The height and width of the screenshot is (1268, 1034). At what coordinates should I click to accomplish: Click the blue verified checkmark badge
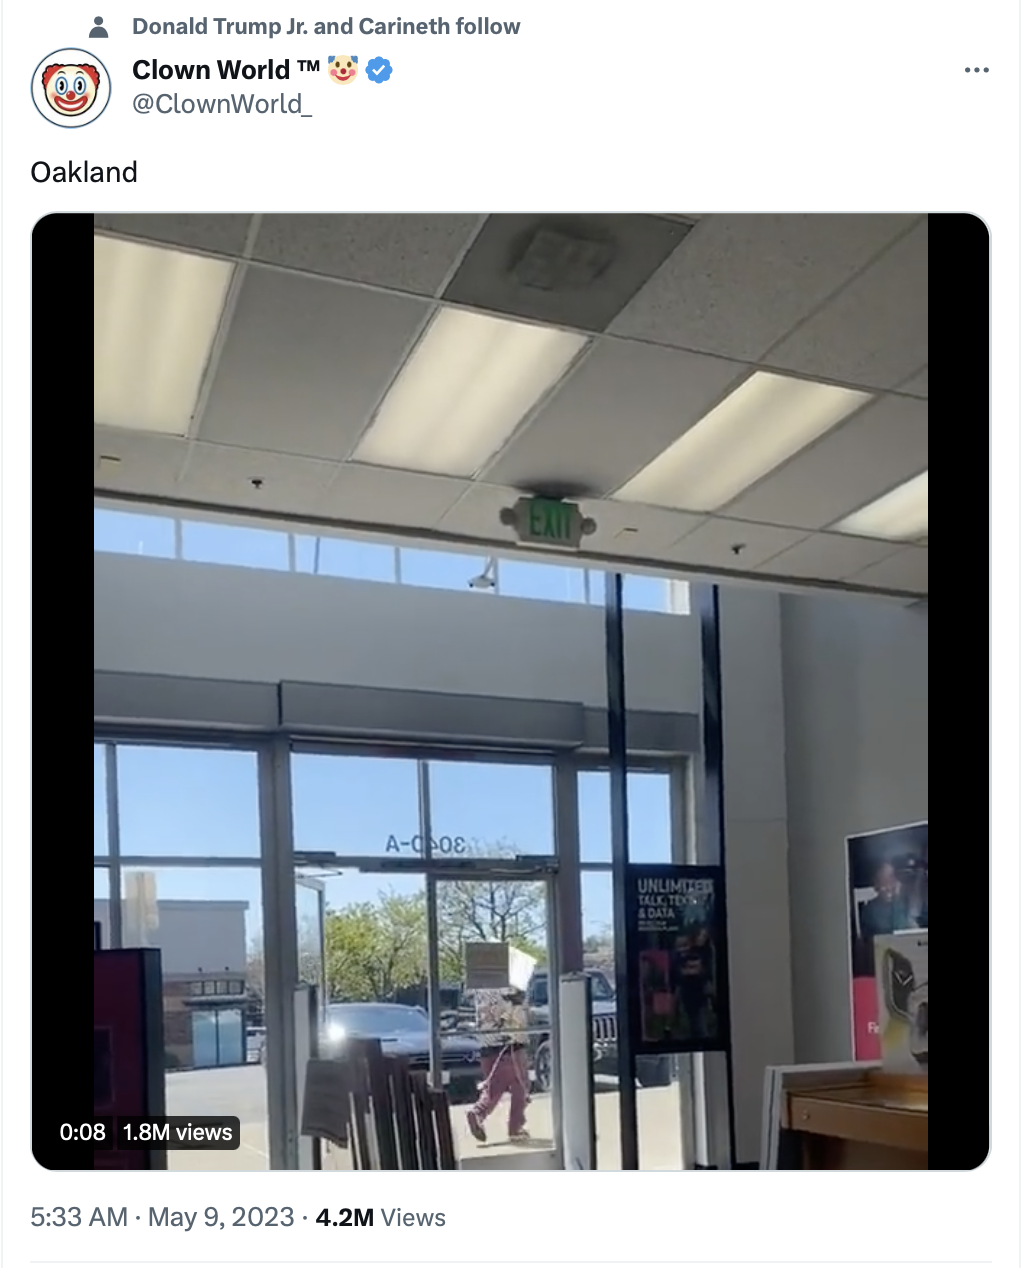(379, 70)
